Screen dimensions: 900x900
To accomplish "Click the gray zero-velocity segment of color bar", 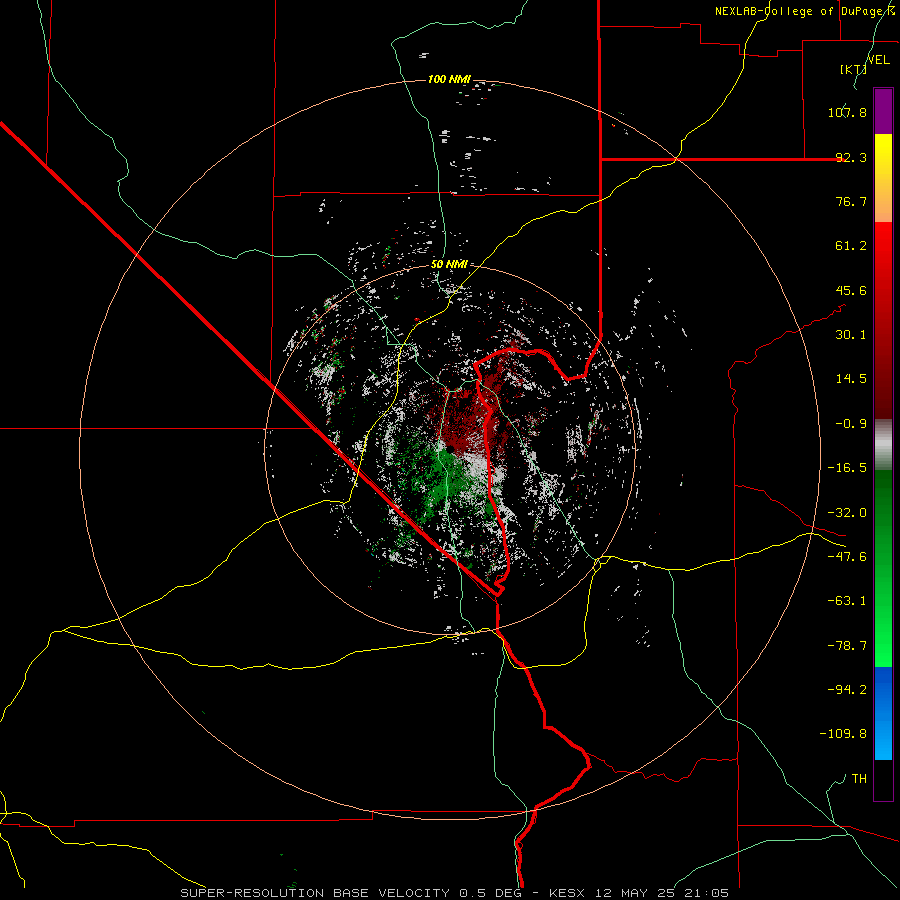I will click(883, 445).
